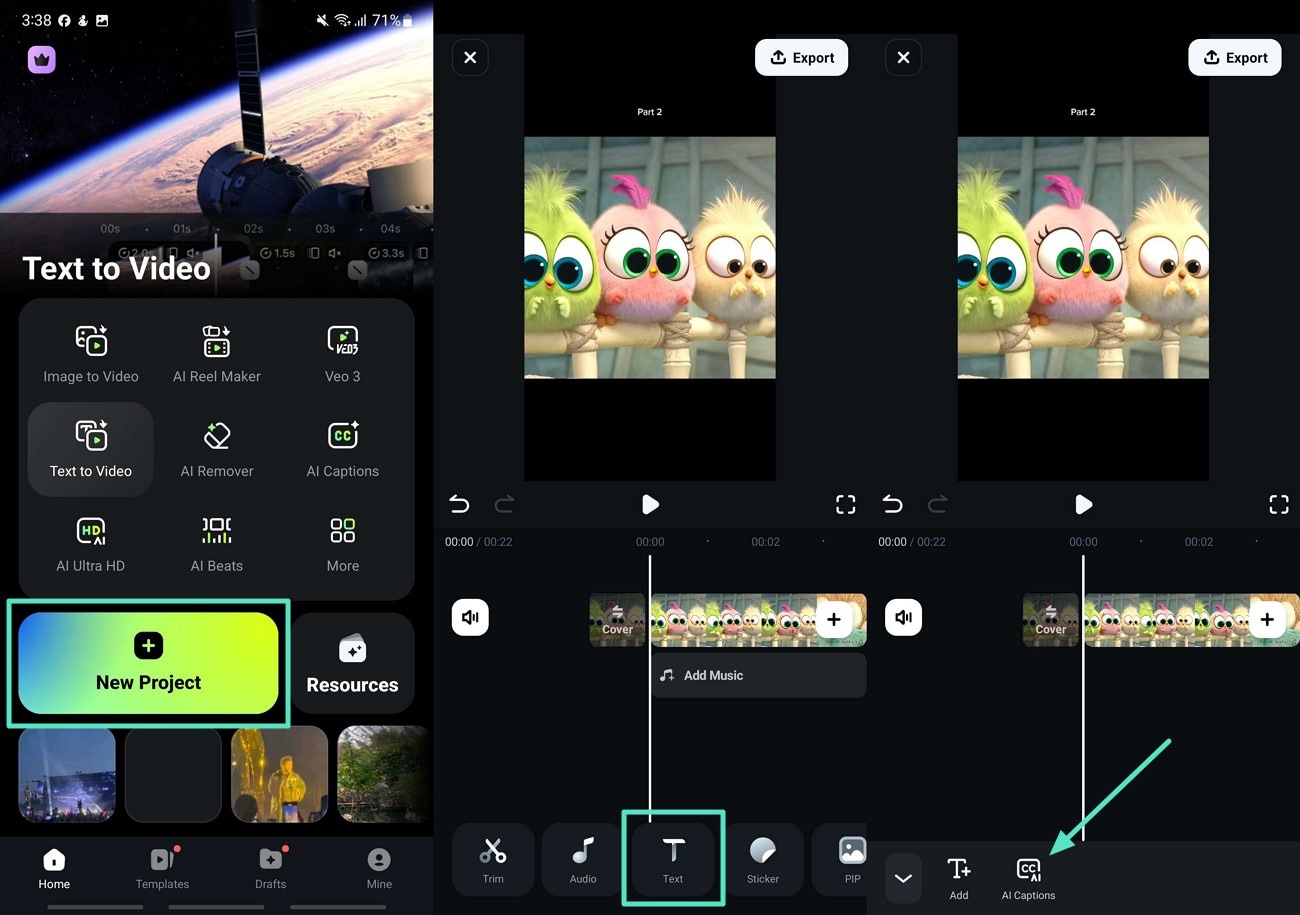Open AI Captions on home screen grid
The image size is (1300, 915).
coord(343,449)
